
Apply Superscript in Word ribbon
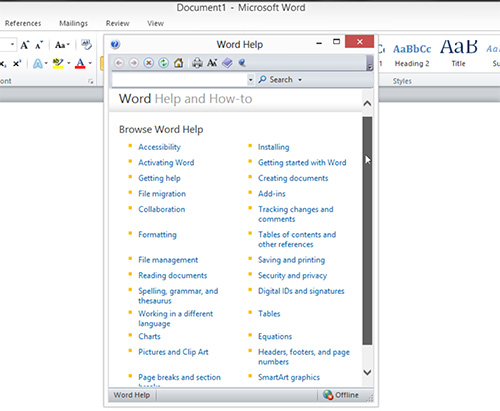coord(17,63)
